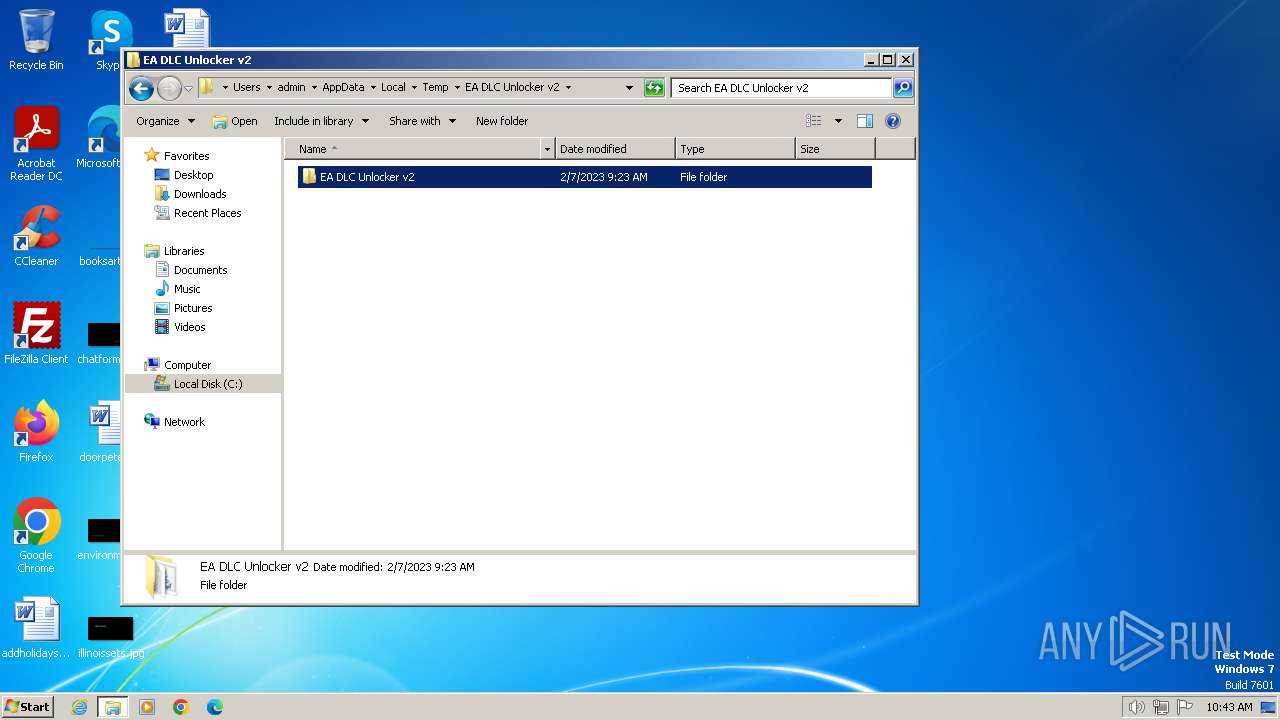1280x720 pixels.
Task: Open the address bar history dropdown
Action: coord(629,88)
